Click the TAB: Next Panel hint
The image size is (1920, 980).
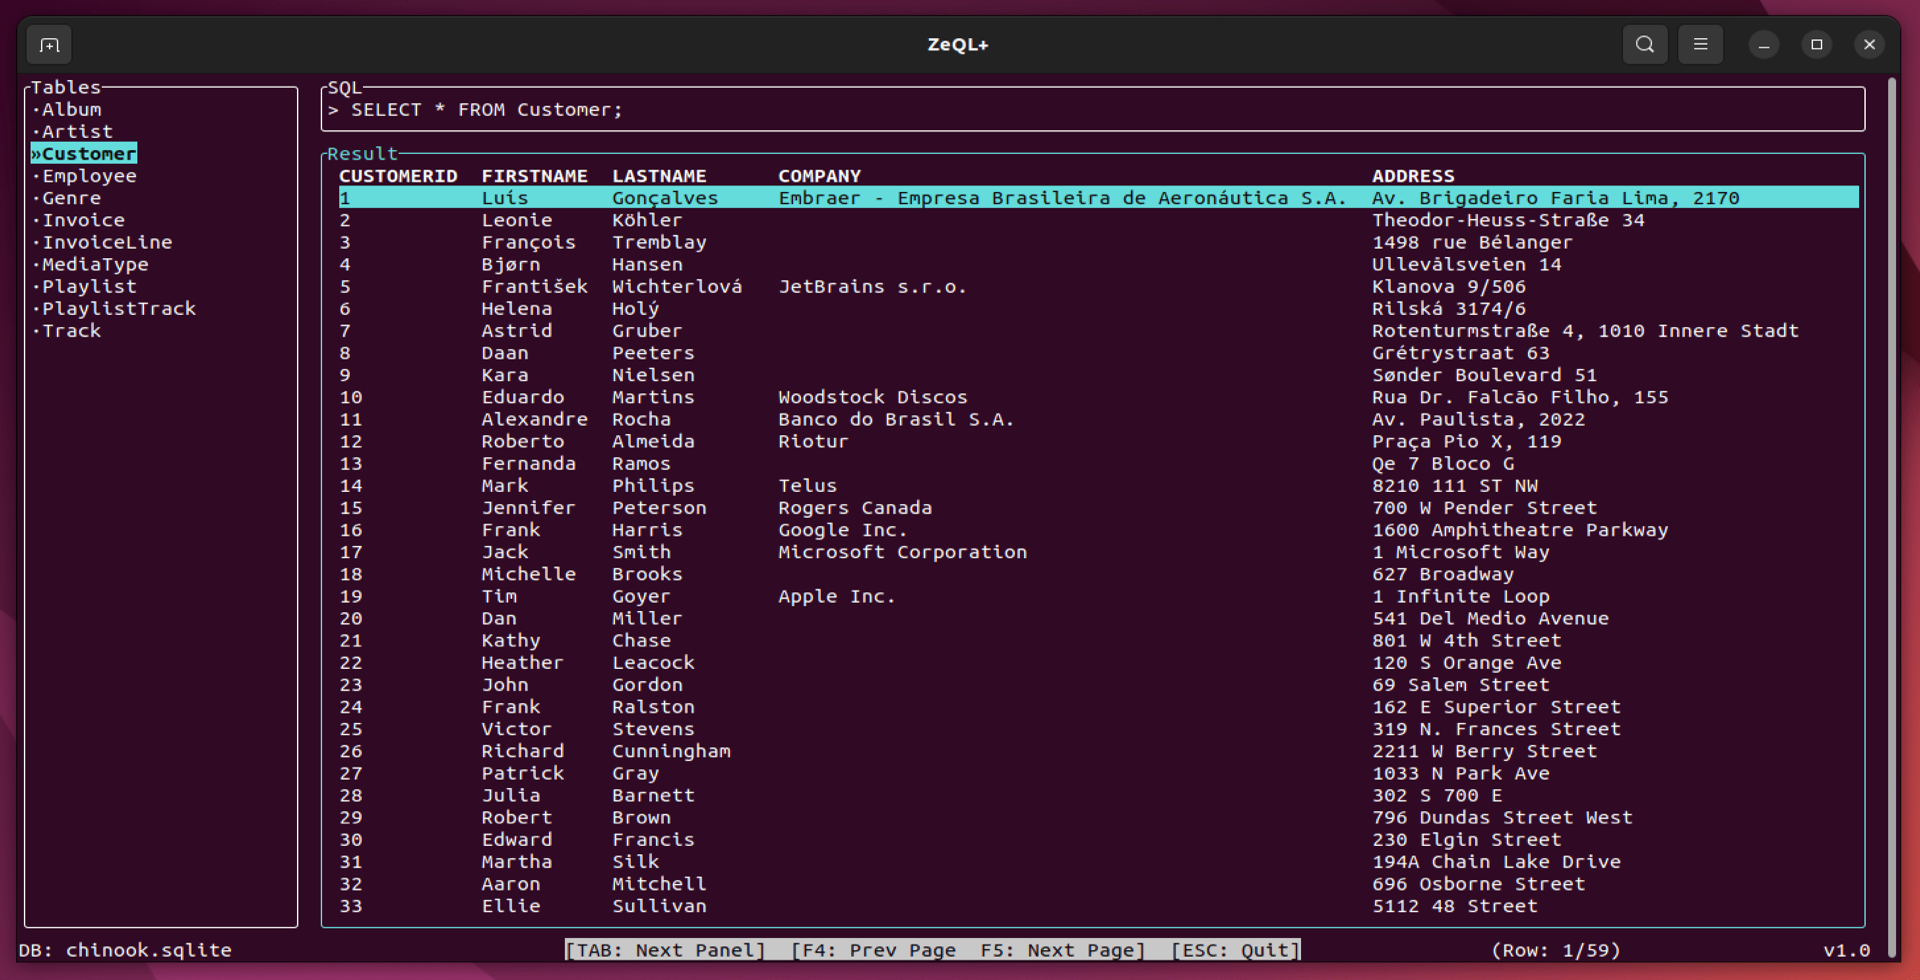tap(665, 950)
